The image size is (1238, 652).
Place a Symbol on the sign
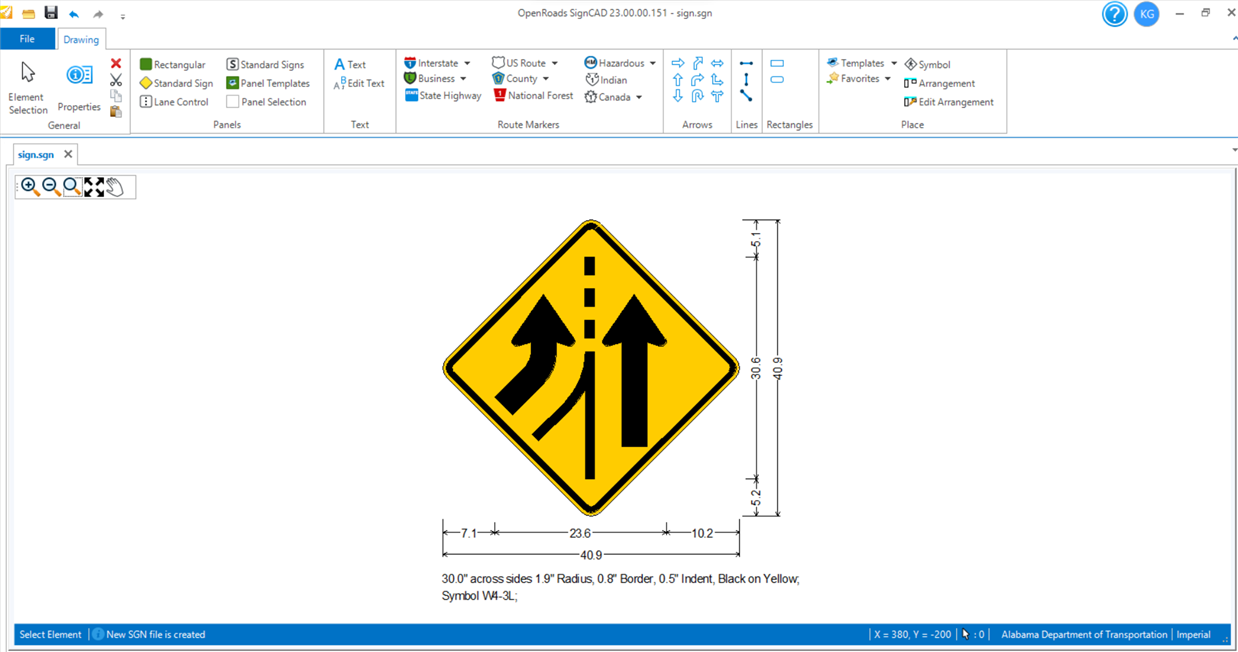coord(927,64)
